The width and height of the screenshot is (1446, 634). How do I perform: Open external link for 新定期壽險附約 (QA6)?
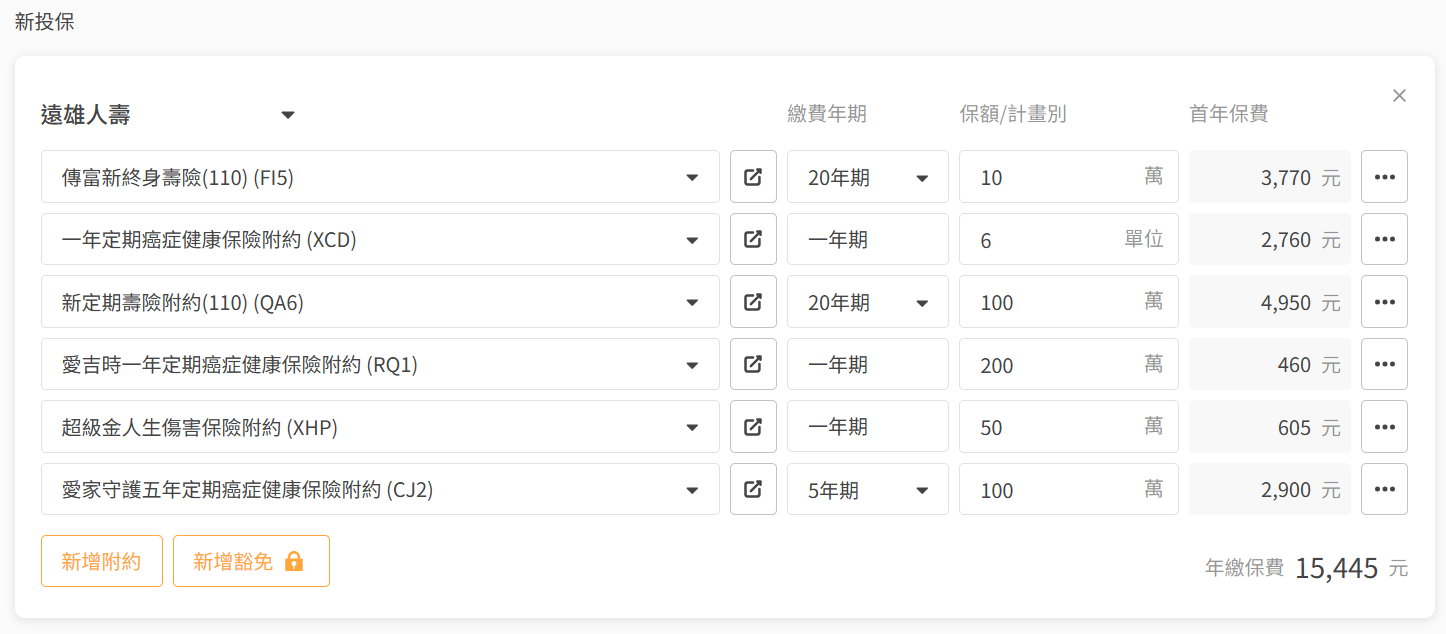coord(753,302)
